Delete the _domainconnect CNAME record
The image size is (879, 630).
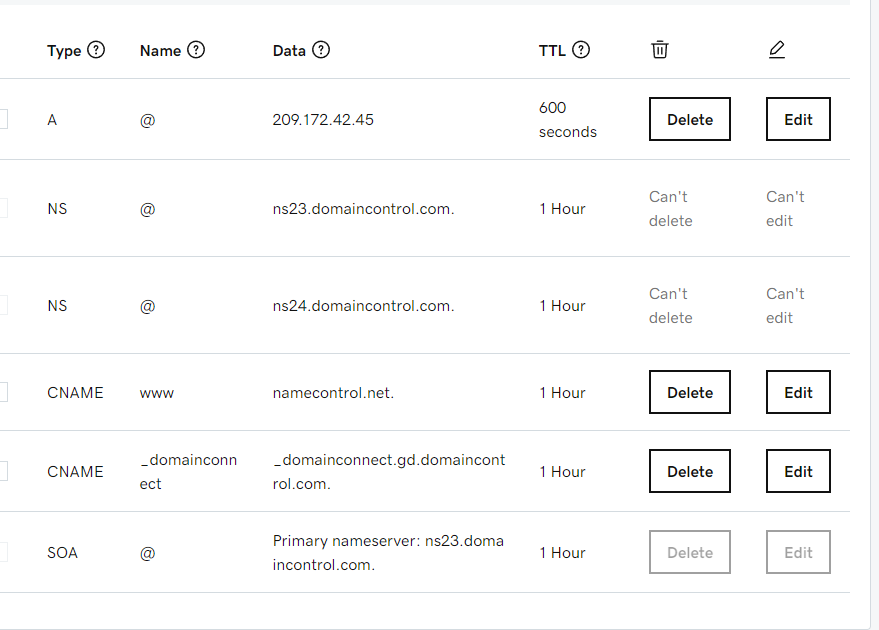coord(690,471)
